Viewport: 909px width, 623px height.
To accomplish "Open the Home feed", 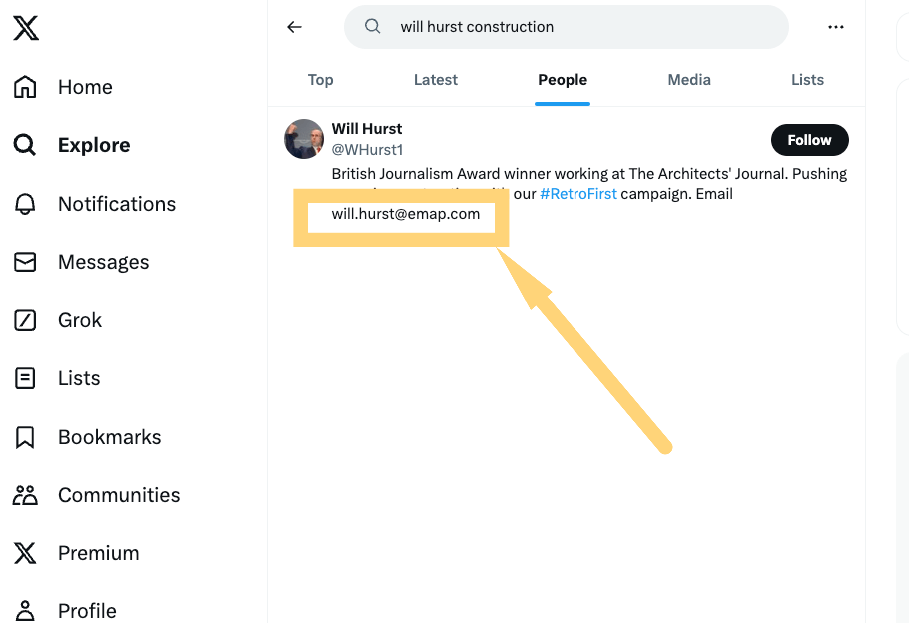I will pyautogui.click(x=85, y=87).
